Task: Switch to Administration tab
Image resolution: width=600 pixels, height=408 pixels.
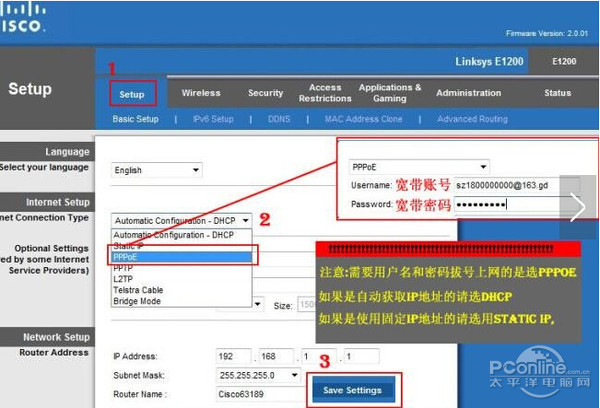Action: coord(468,93)
